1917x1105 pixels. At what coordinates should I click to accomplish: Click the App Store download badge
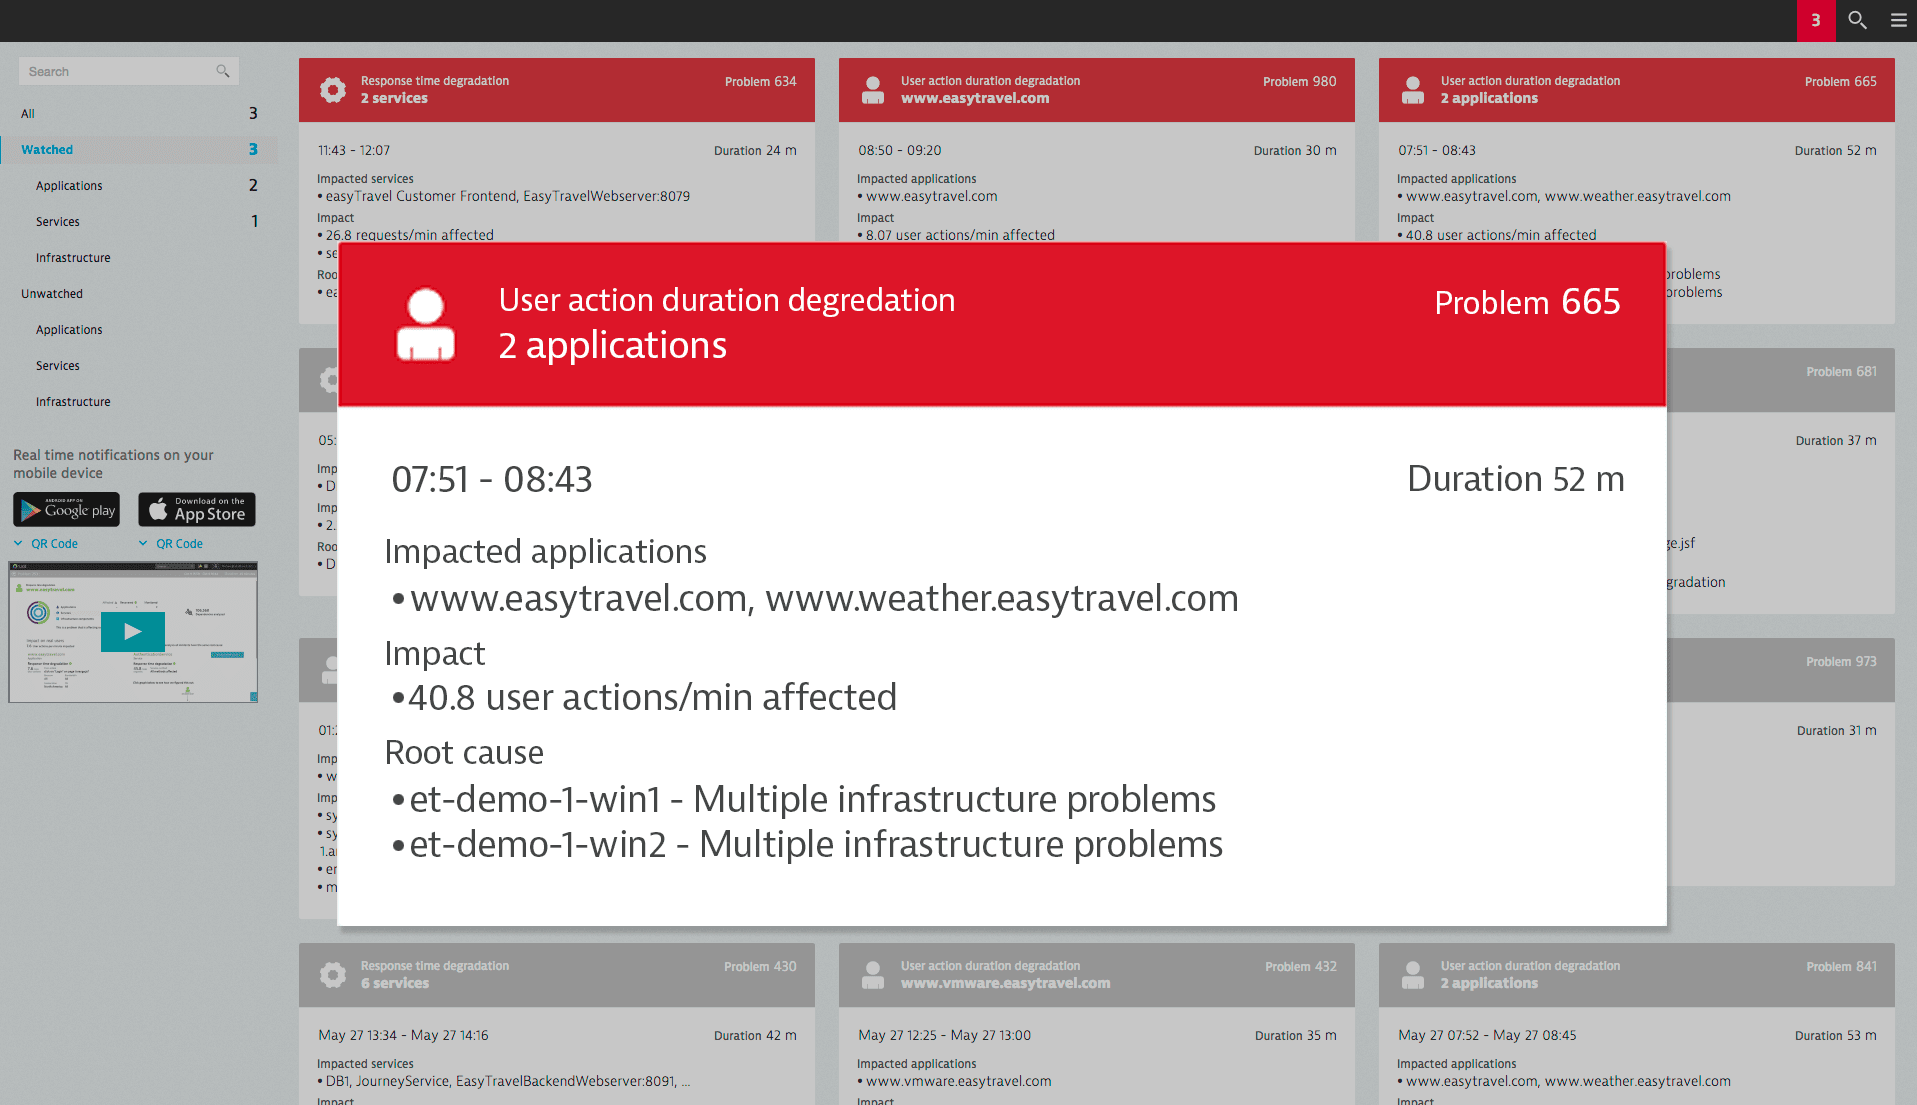[x=197, y=509]
